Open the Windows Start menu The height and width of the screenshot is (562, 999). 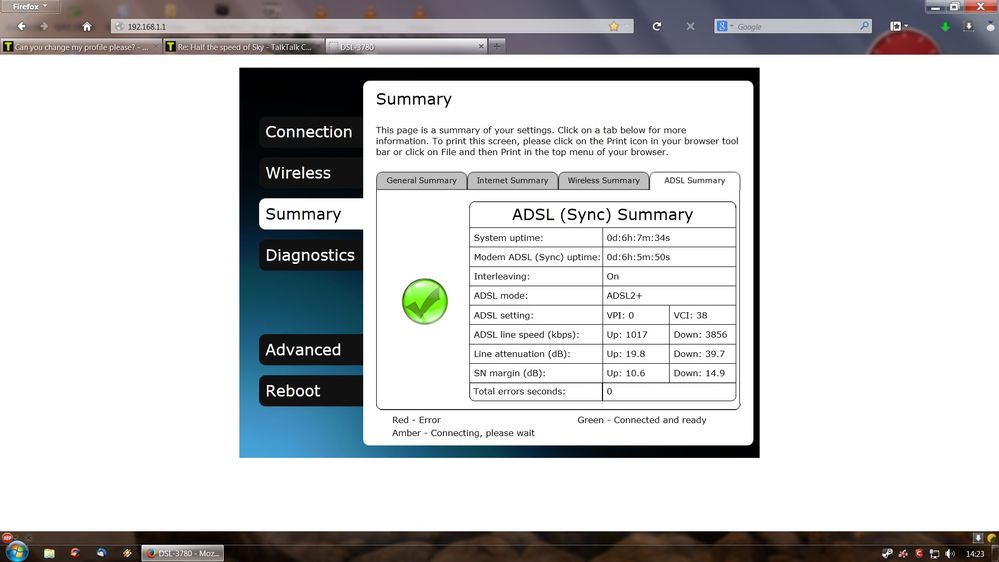15,552
